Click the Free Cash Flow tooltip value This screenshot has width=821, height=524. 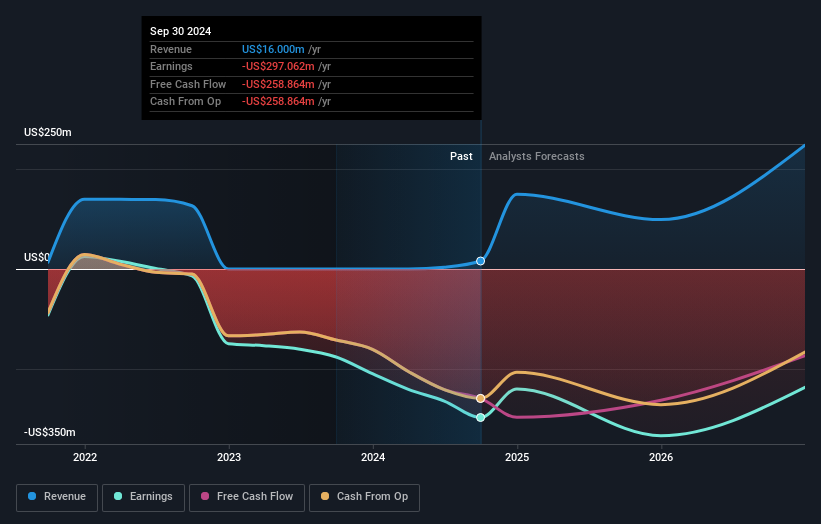(278, 84)
